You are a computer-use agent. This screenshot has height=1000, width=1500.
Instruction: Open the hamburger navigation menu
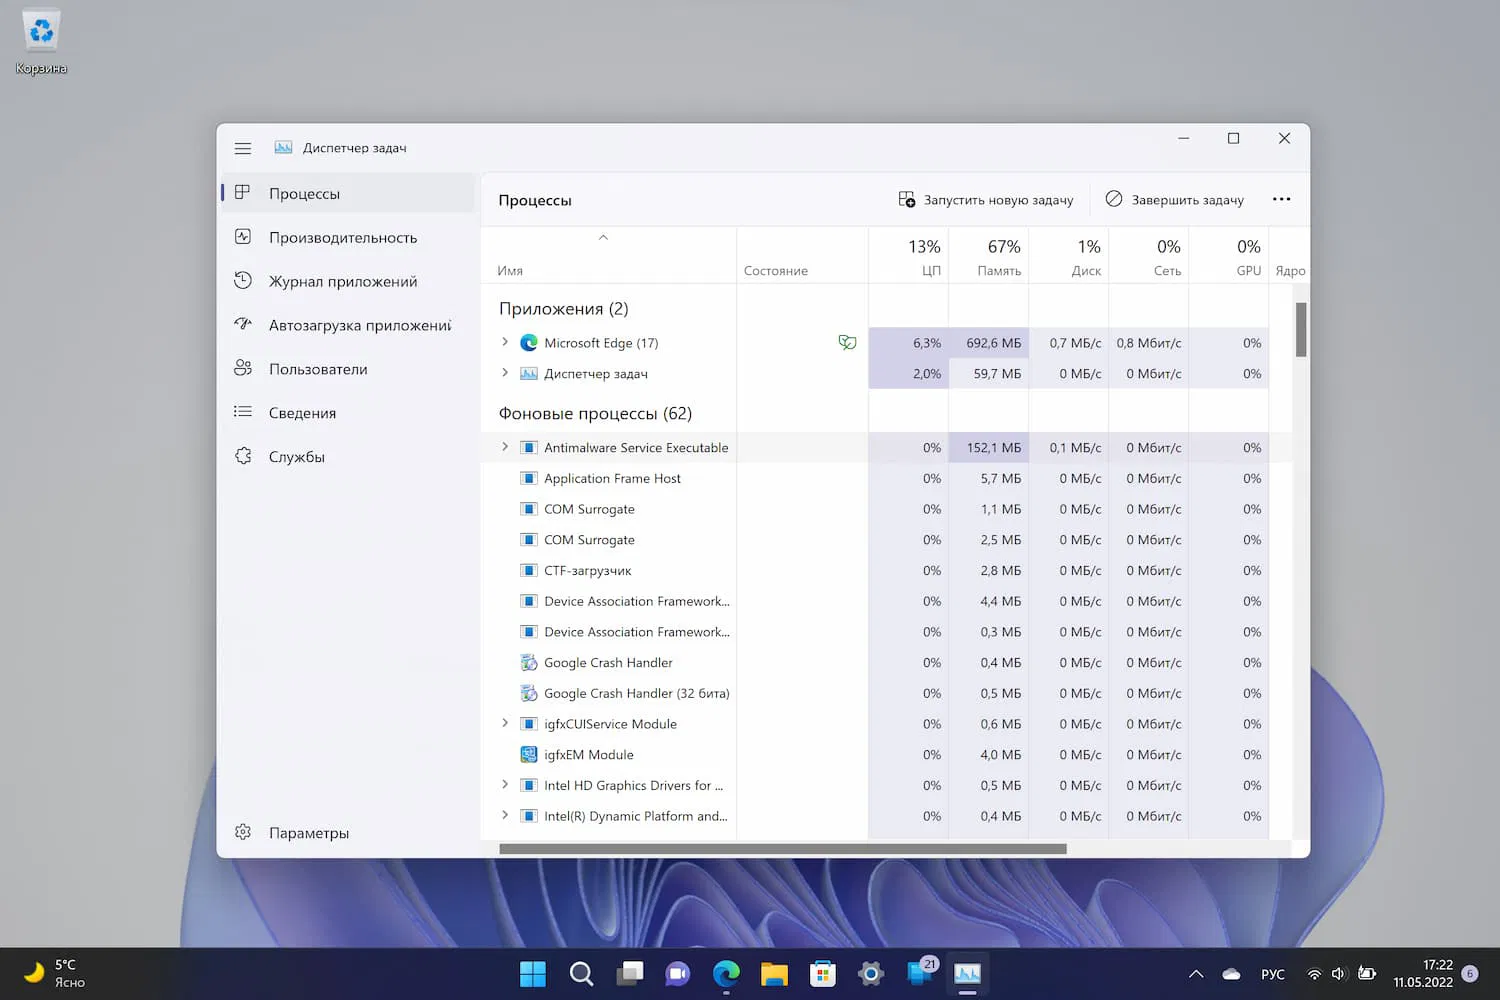(242, 148)
